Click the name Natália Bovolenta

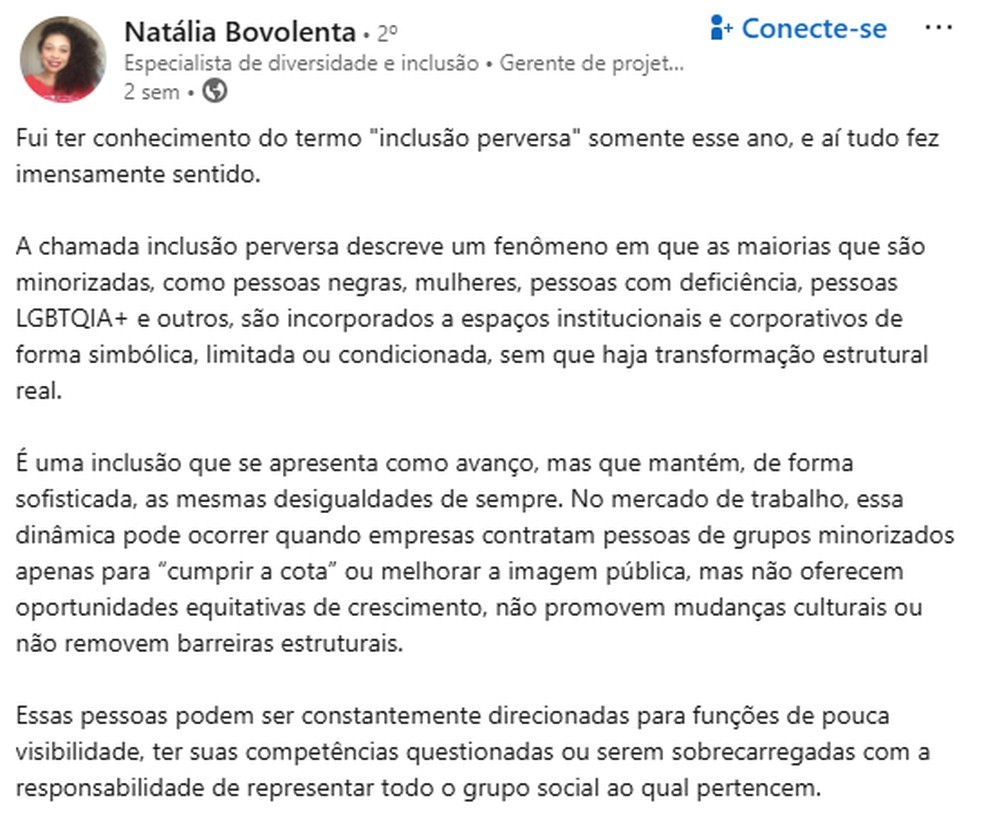pos(239,32)
